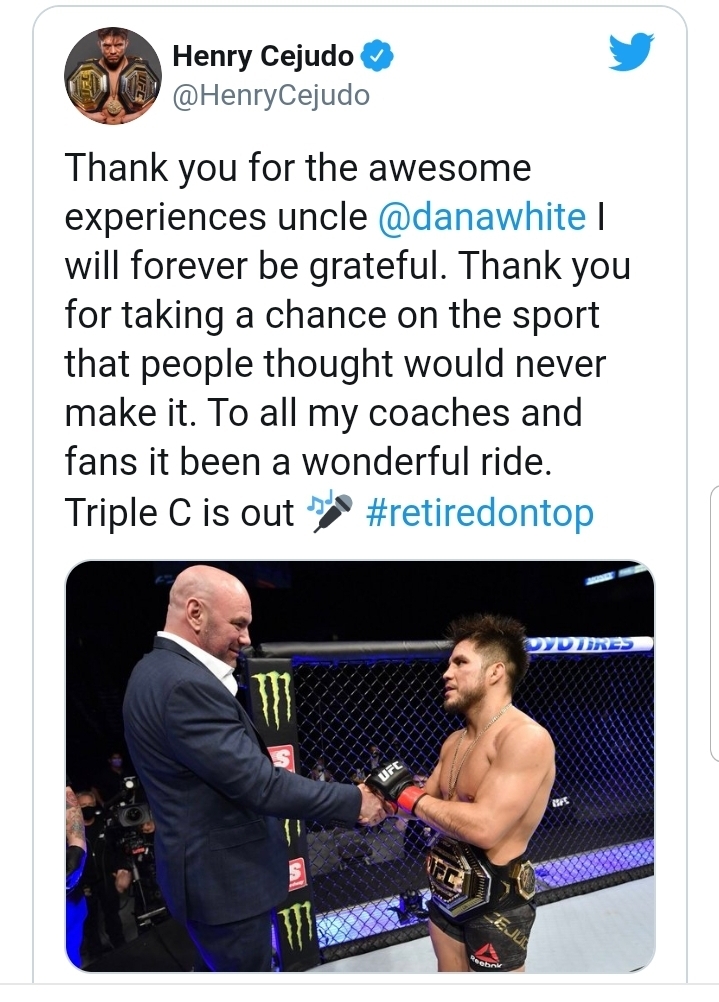Viewport: 719px width, 1002px height.
Task: Open the @danawhite mention
Action: (482, 218)
